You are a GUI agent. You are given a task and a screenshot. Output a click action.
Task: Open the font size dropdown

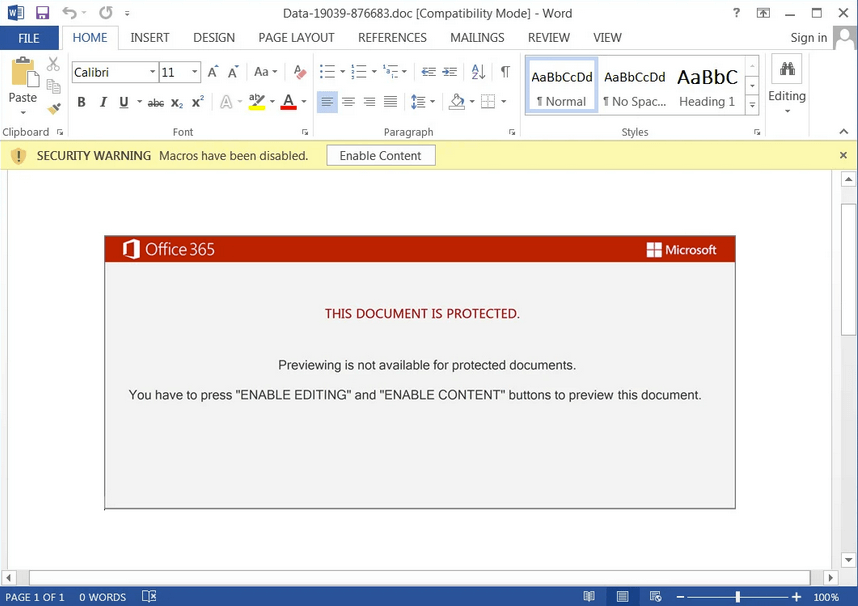click(x=195, y=72)
